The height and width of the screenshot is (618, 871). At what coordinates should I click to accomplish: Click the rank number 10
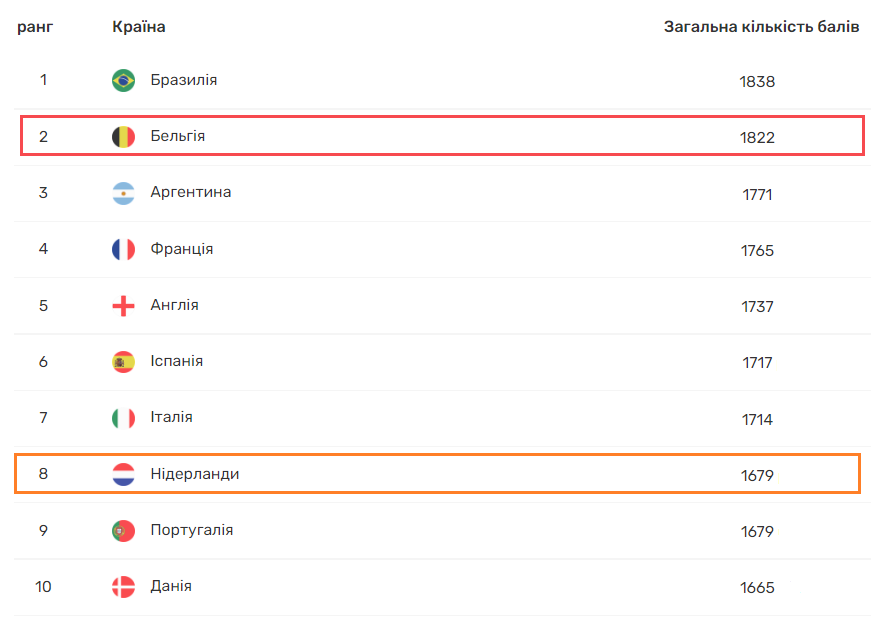coord(43,587)
